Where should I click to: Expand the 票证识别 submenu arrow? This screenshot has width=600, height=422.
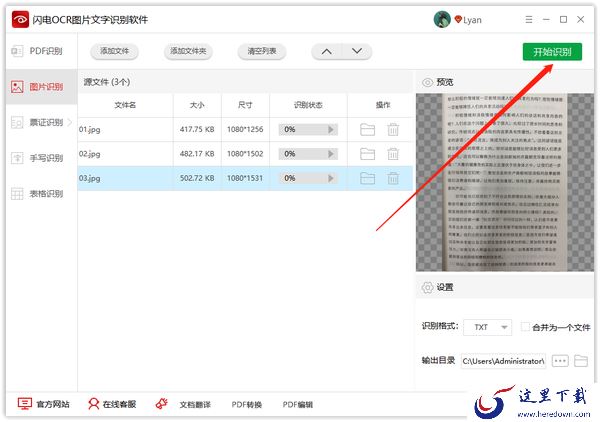click(70, 122)
